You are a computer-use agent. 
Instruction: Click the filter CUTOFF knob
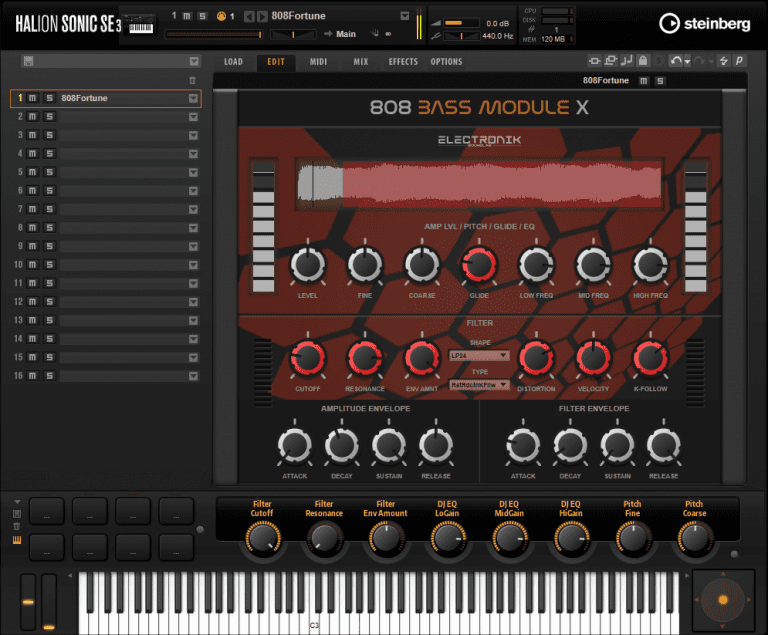click(308, 358)
